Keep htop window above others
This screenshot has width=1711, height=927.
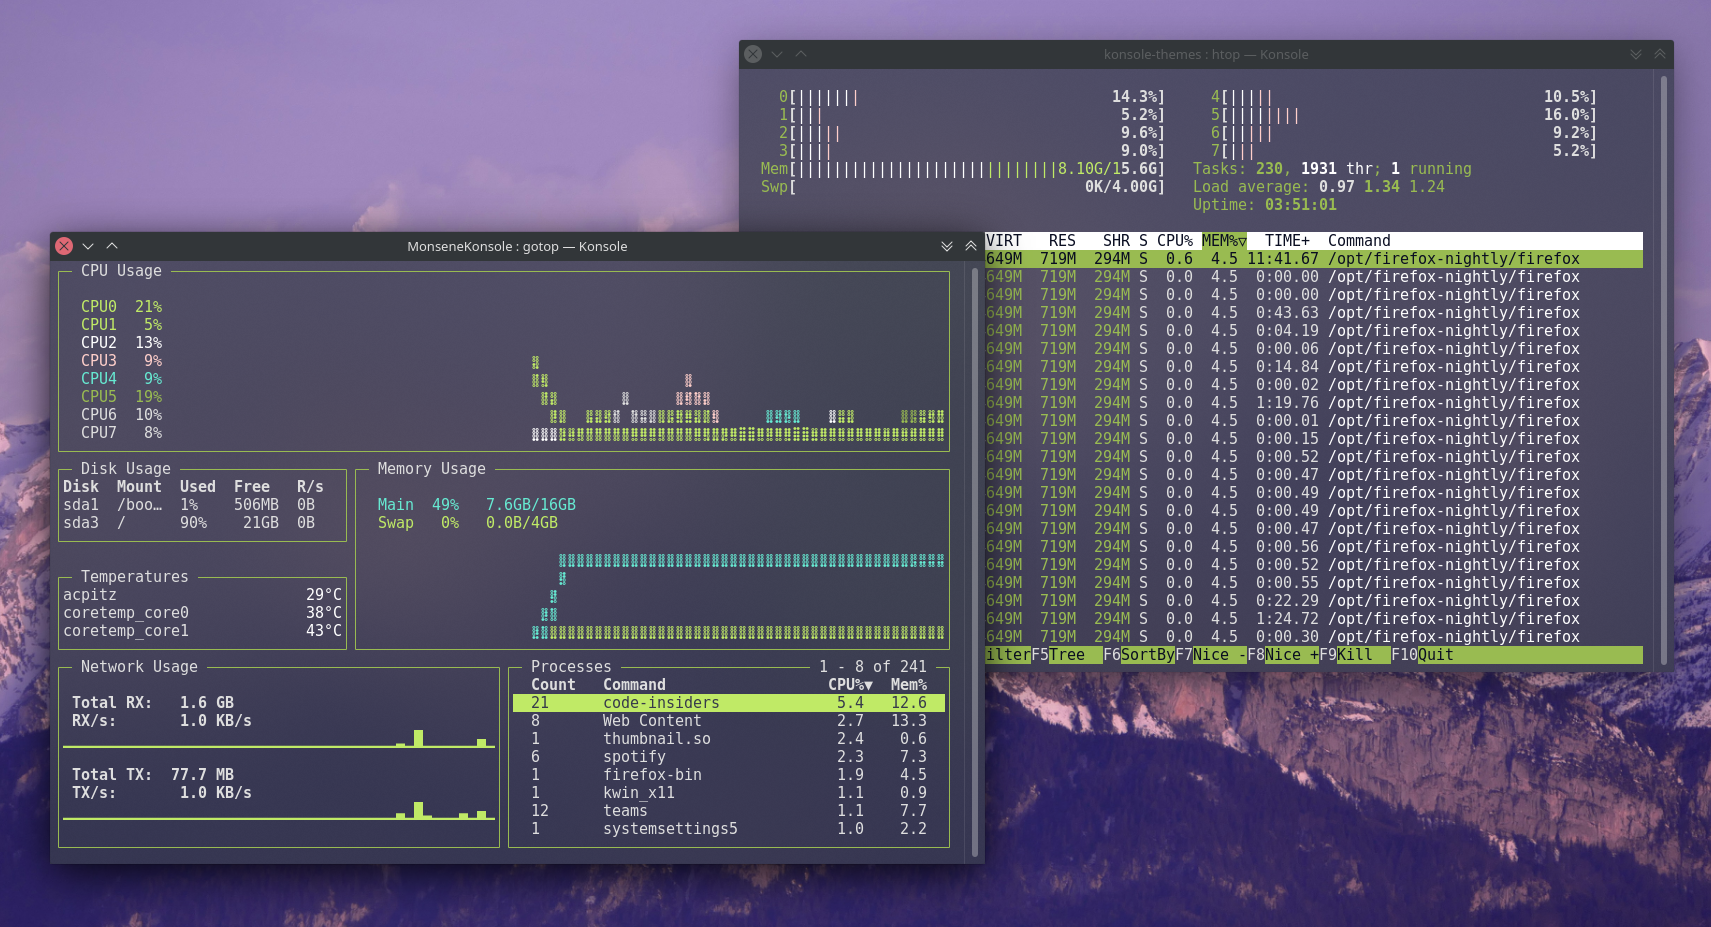1660,54
